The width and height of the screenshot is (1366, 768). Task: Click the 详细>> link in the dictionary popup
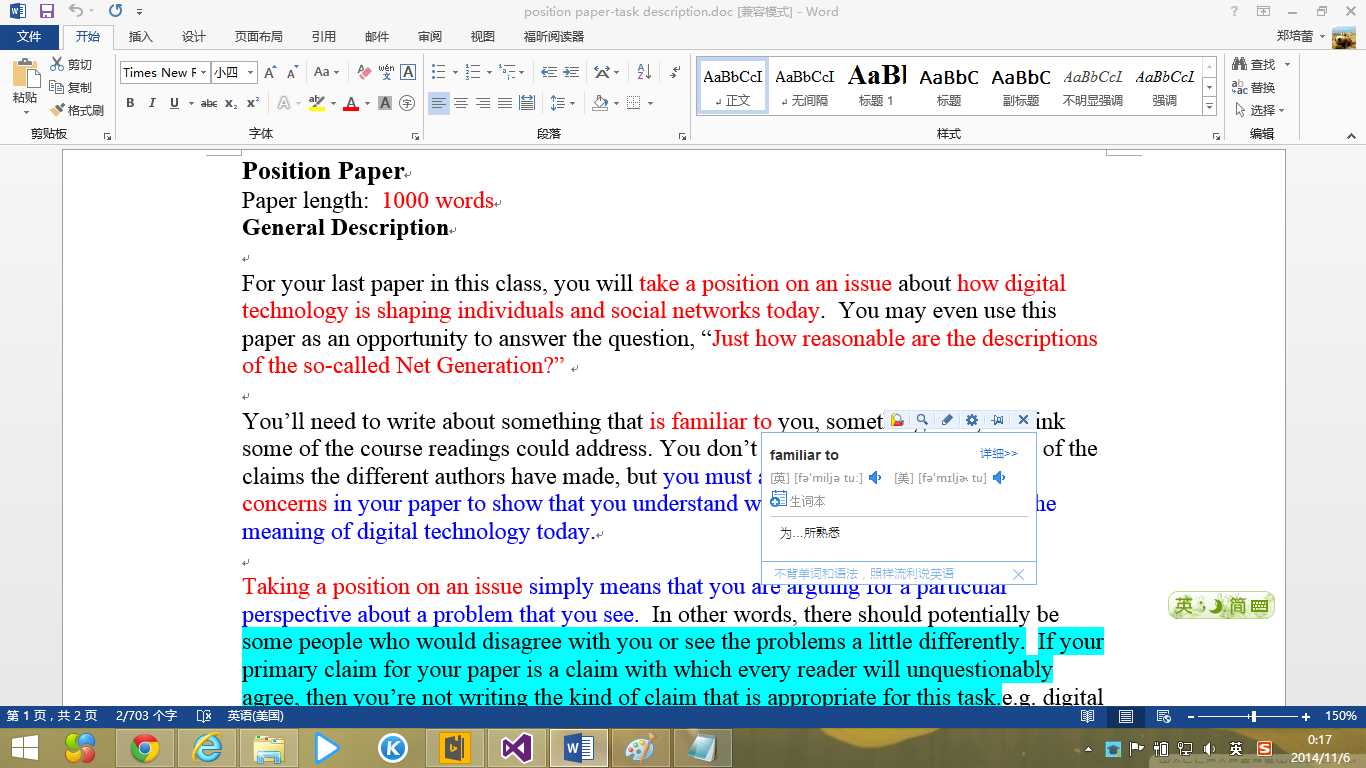click(x=998, y=454)
